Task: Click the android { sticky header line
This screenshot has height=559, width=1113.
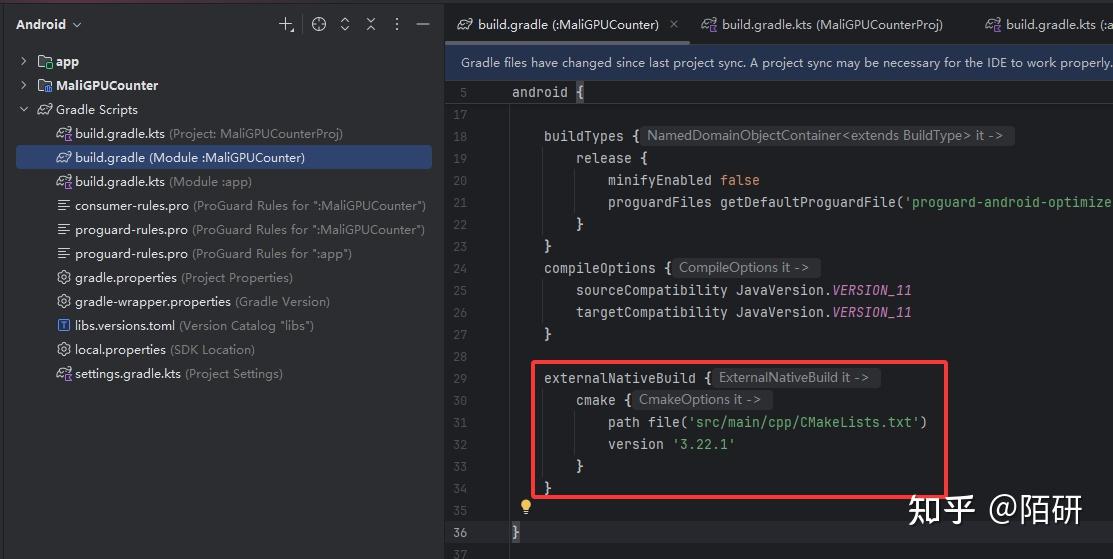Action: pos(547,92)
